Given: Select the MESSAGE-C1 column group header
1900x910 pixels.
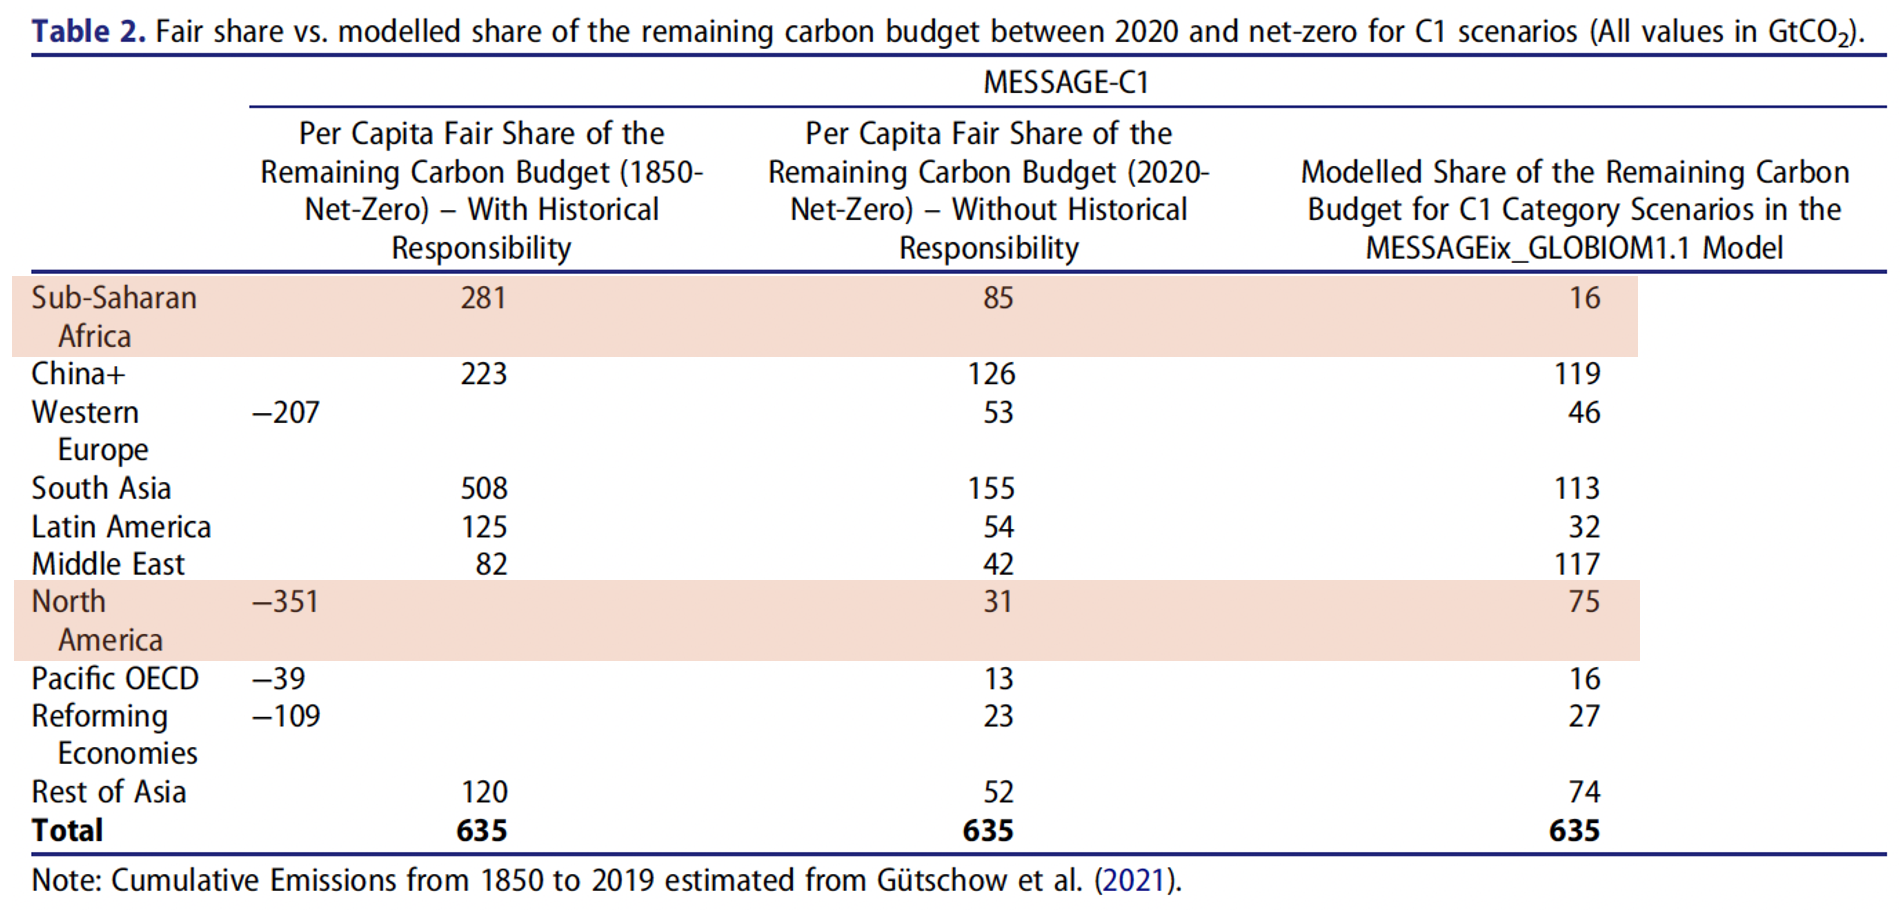Looking at the screenshot, I should coord(1066,82).
